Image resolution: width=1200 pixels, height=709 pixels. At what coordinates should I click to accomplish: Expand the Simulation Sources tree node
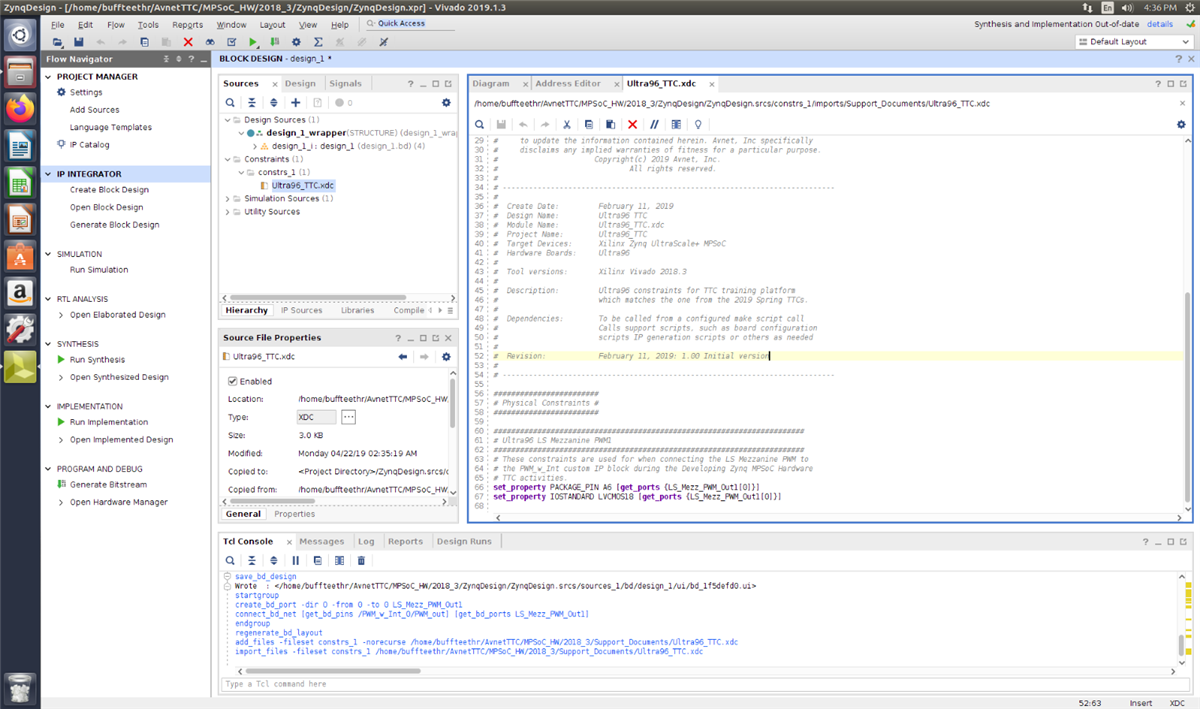227,199
